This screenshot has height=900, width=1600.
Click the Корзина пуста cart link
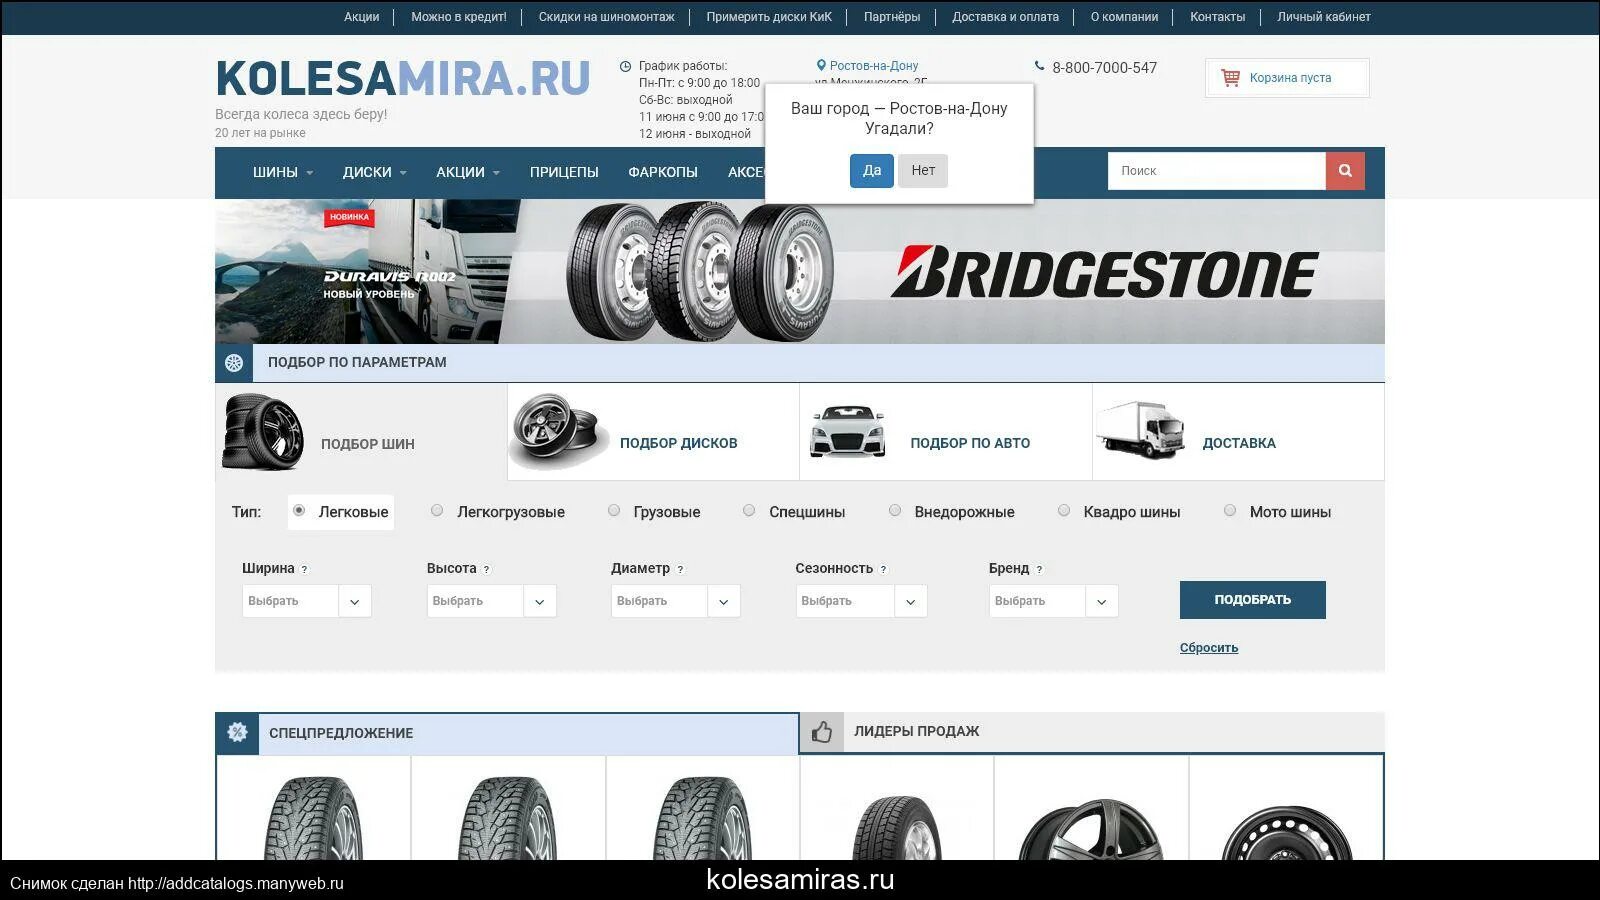click(x=1290, y=78)
